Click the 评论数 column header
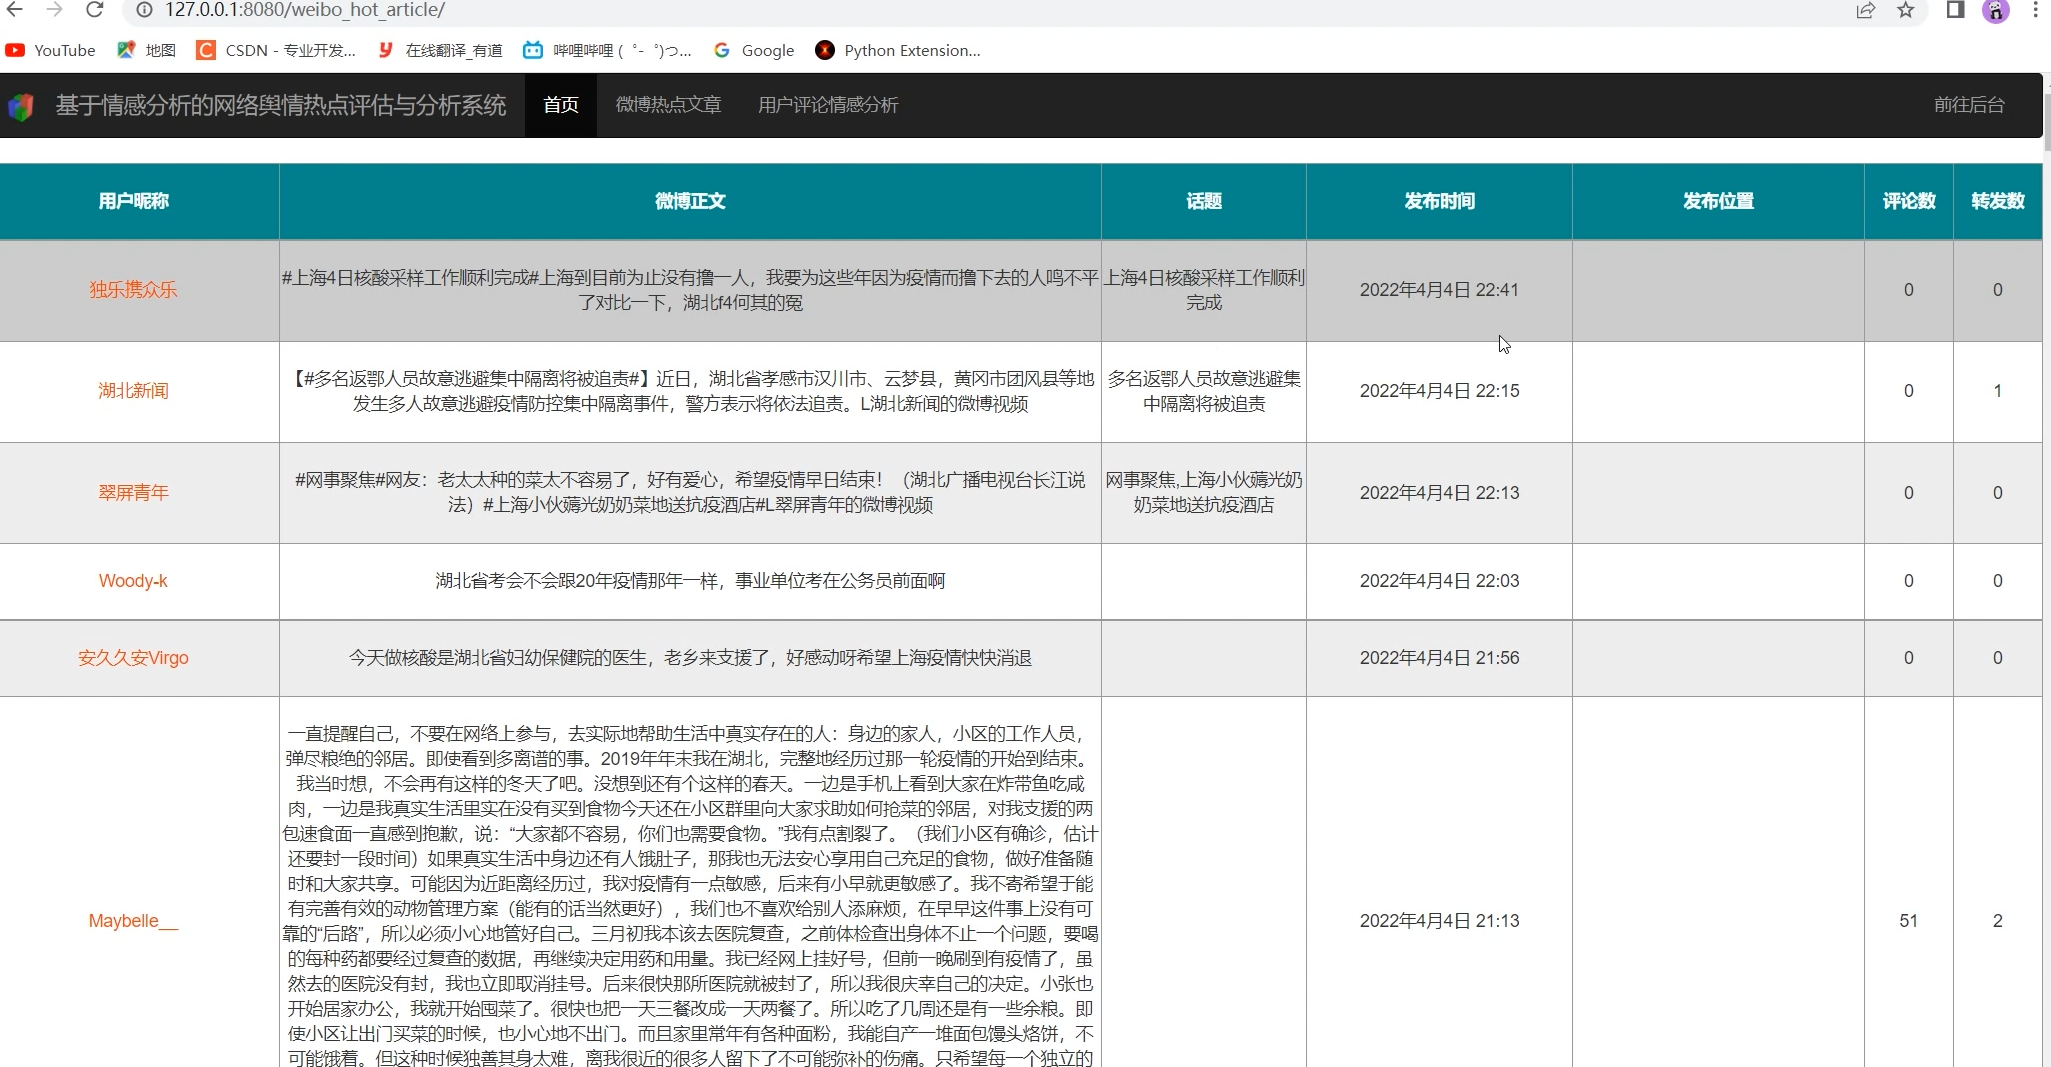 tap(1909, 201)
